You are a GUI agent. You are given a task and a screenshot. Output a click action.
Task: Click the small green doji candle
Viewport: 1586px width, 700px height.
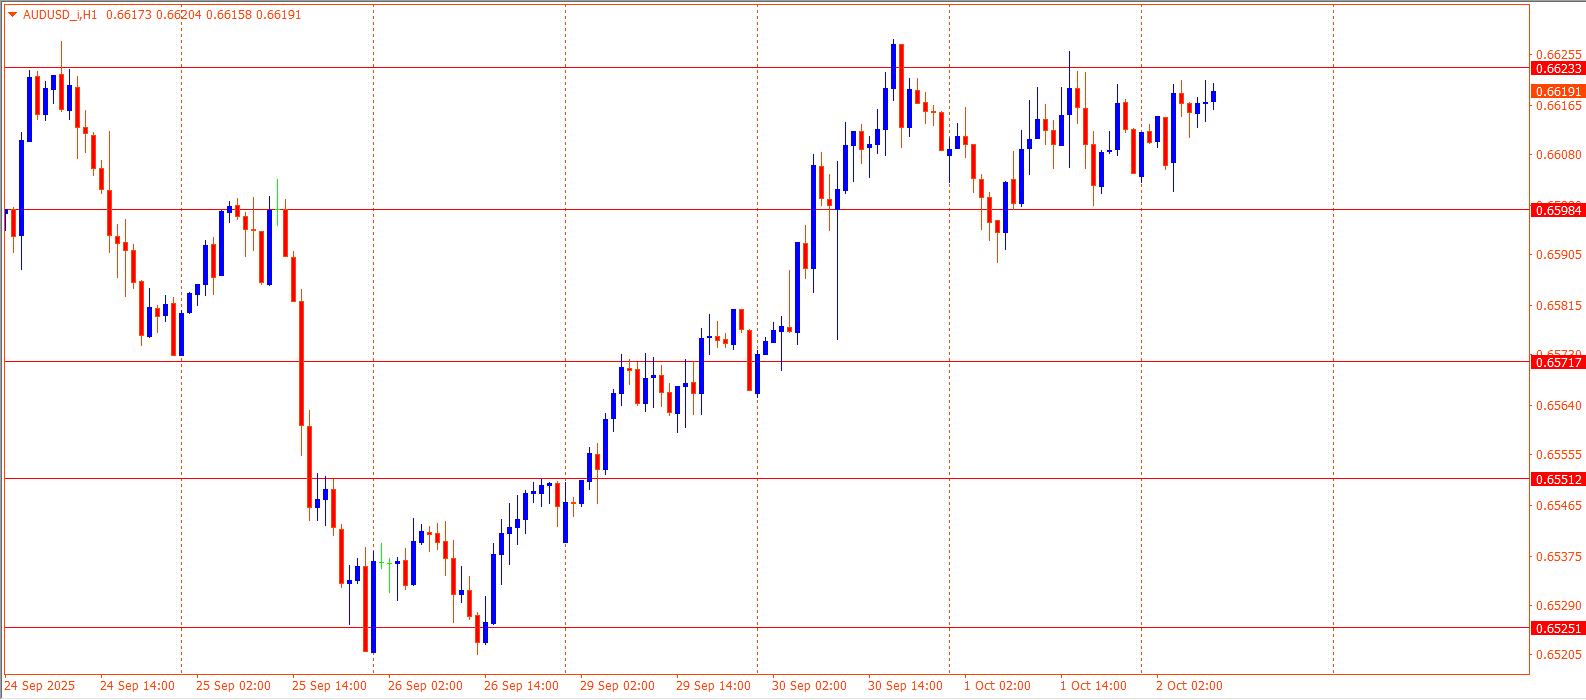click(x=381, y=563)
